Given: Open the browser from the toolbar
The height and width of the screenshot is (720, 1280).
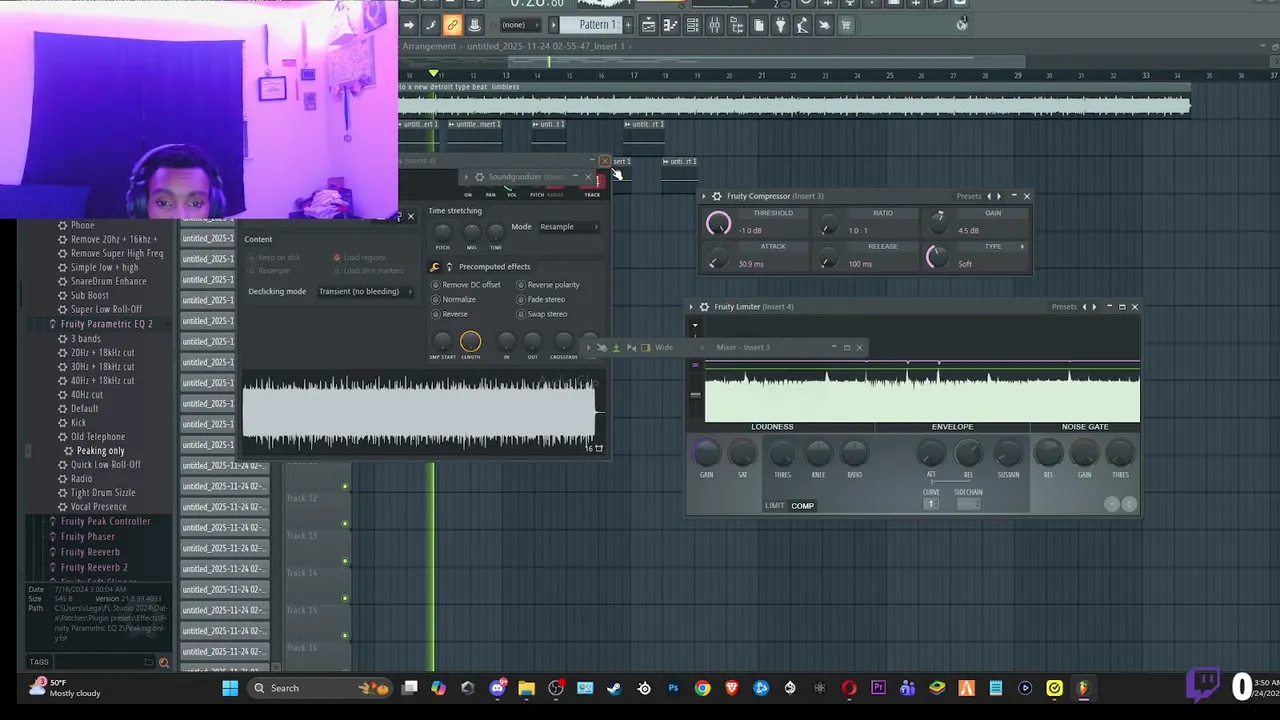Looking at the screenshot, I should [736, 25].
